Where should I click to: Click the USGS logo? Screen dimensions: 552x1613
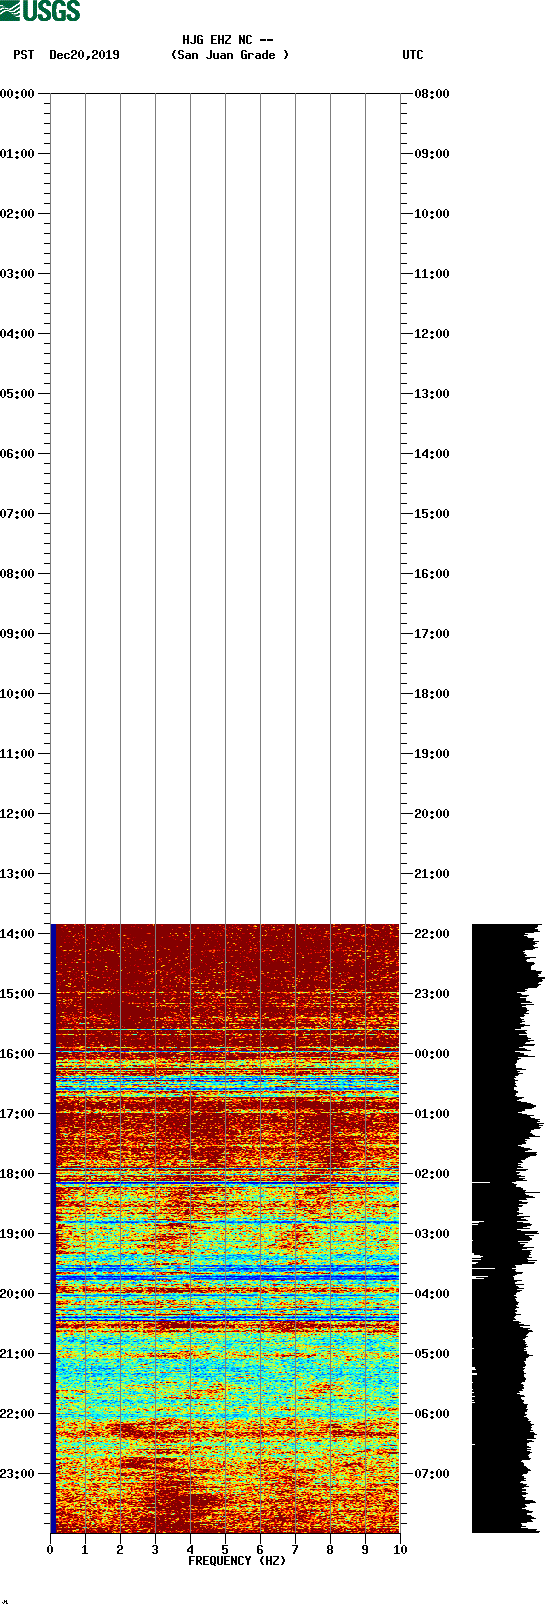(40, 11)
